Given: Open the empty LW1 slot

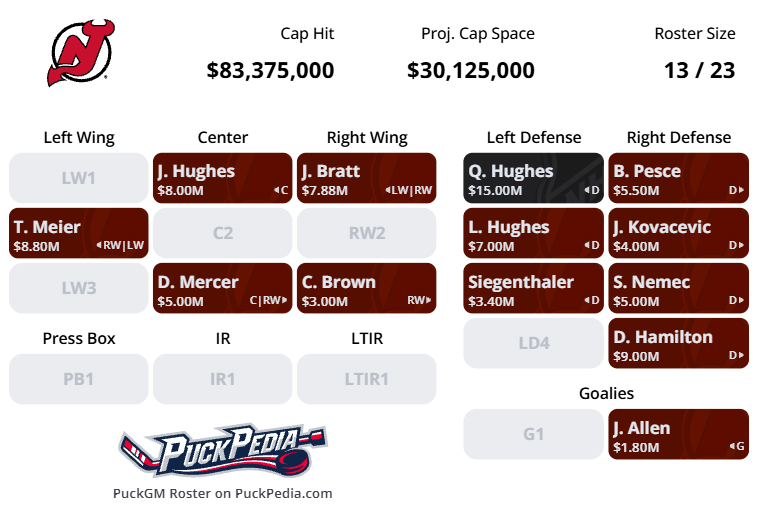Looking at the screenshot, I should coord(79,178).
